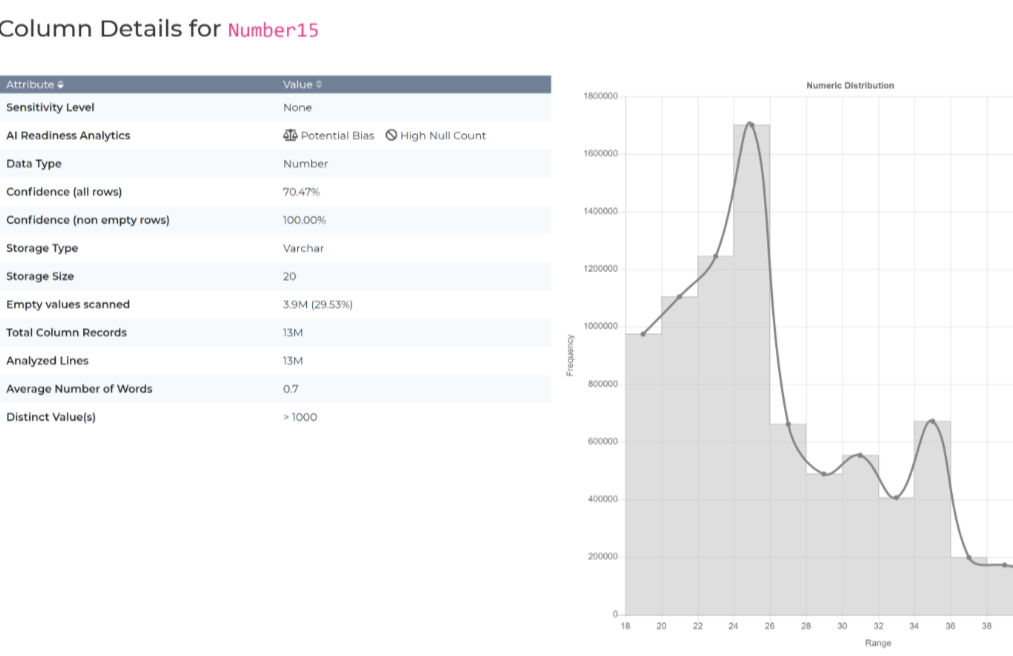Click the first histogram bar at range 19
1013x656 pixels.
click(x=643, y=480)
